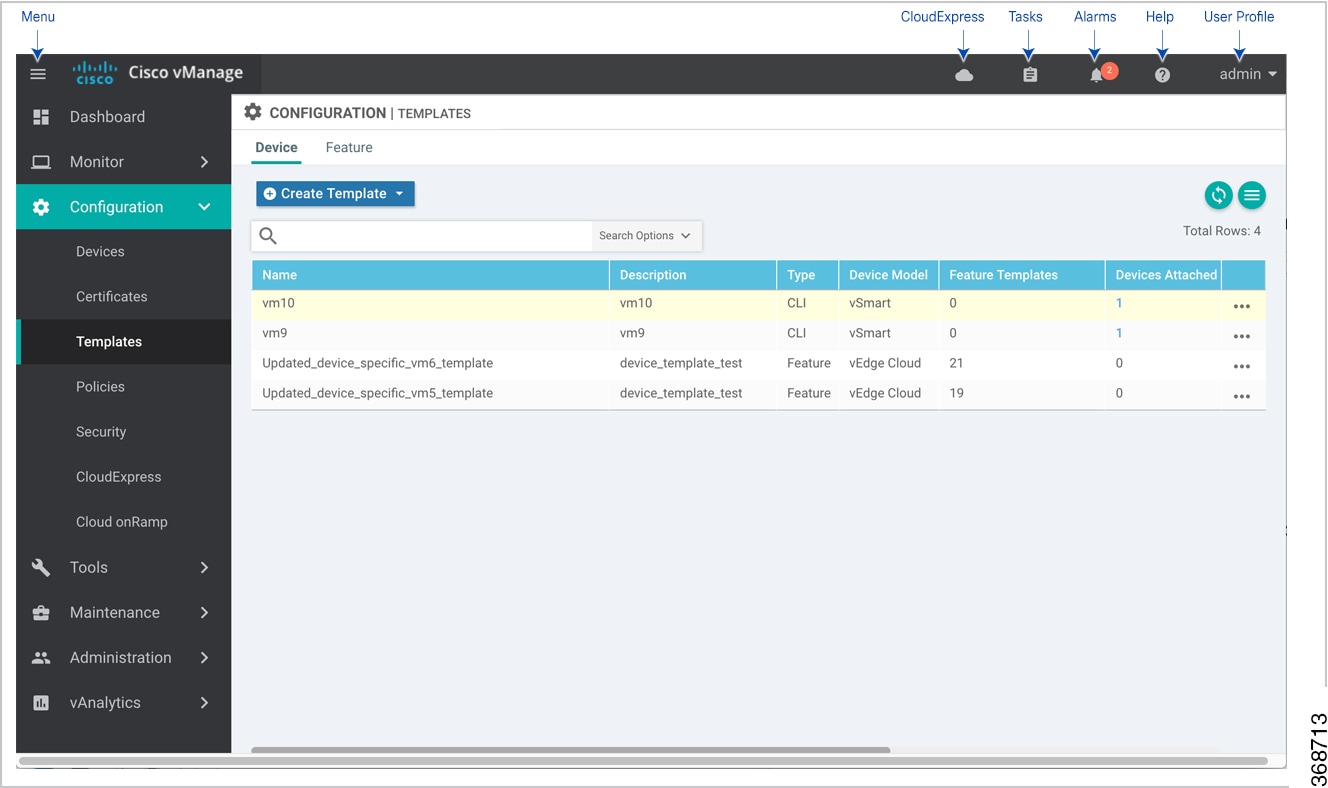Click the table's horizontal scrollbar
This screenshot has width=1328, height=788.
(570, 750)
